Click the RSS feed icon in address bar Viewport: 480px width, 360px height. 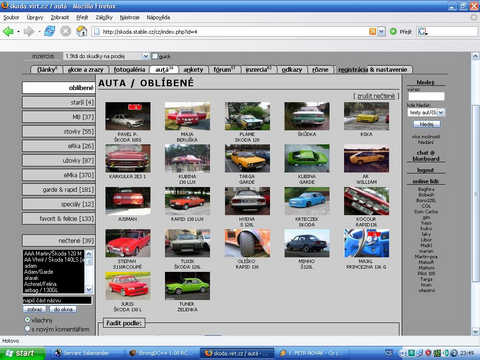point(372,32)
